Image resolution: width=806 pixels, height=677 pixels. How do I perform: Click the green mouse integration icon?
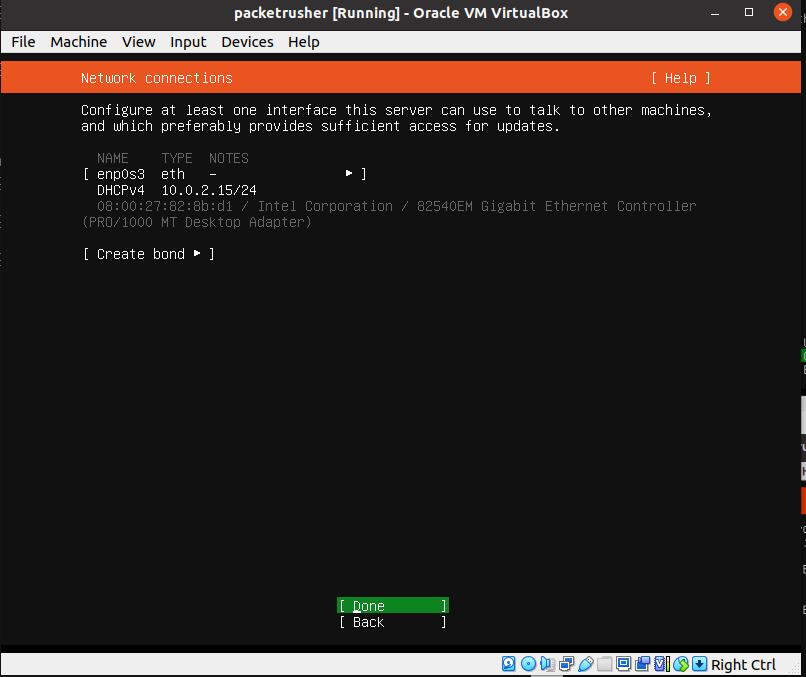tap(680, 664)
